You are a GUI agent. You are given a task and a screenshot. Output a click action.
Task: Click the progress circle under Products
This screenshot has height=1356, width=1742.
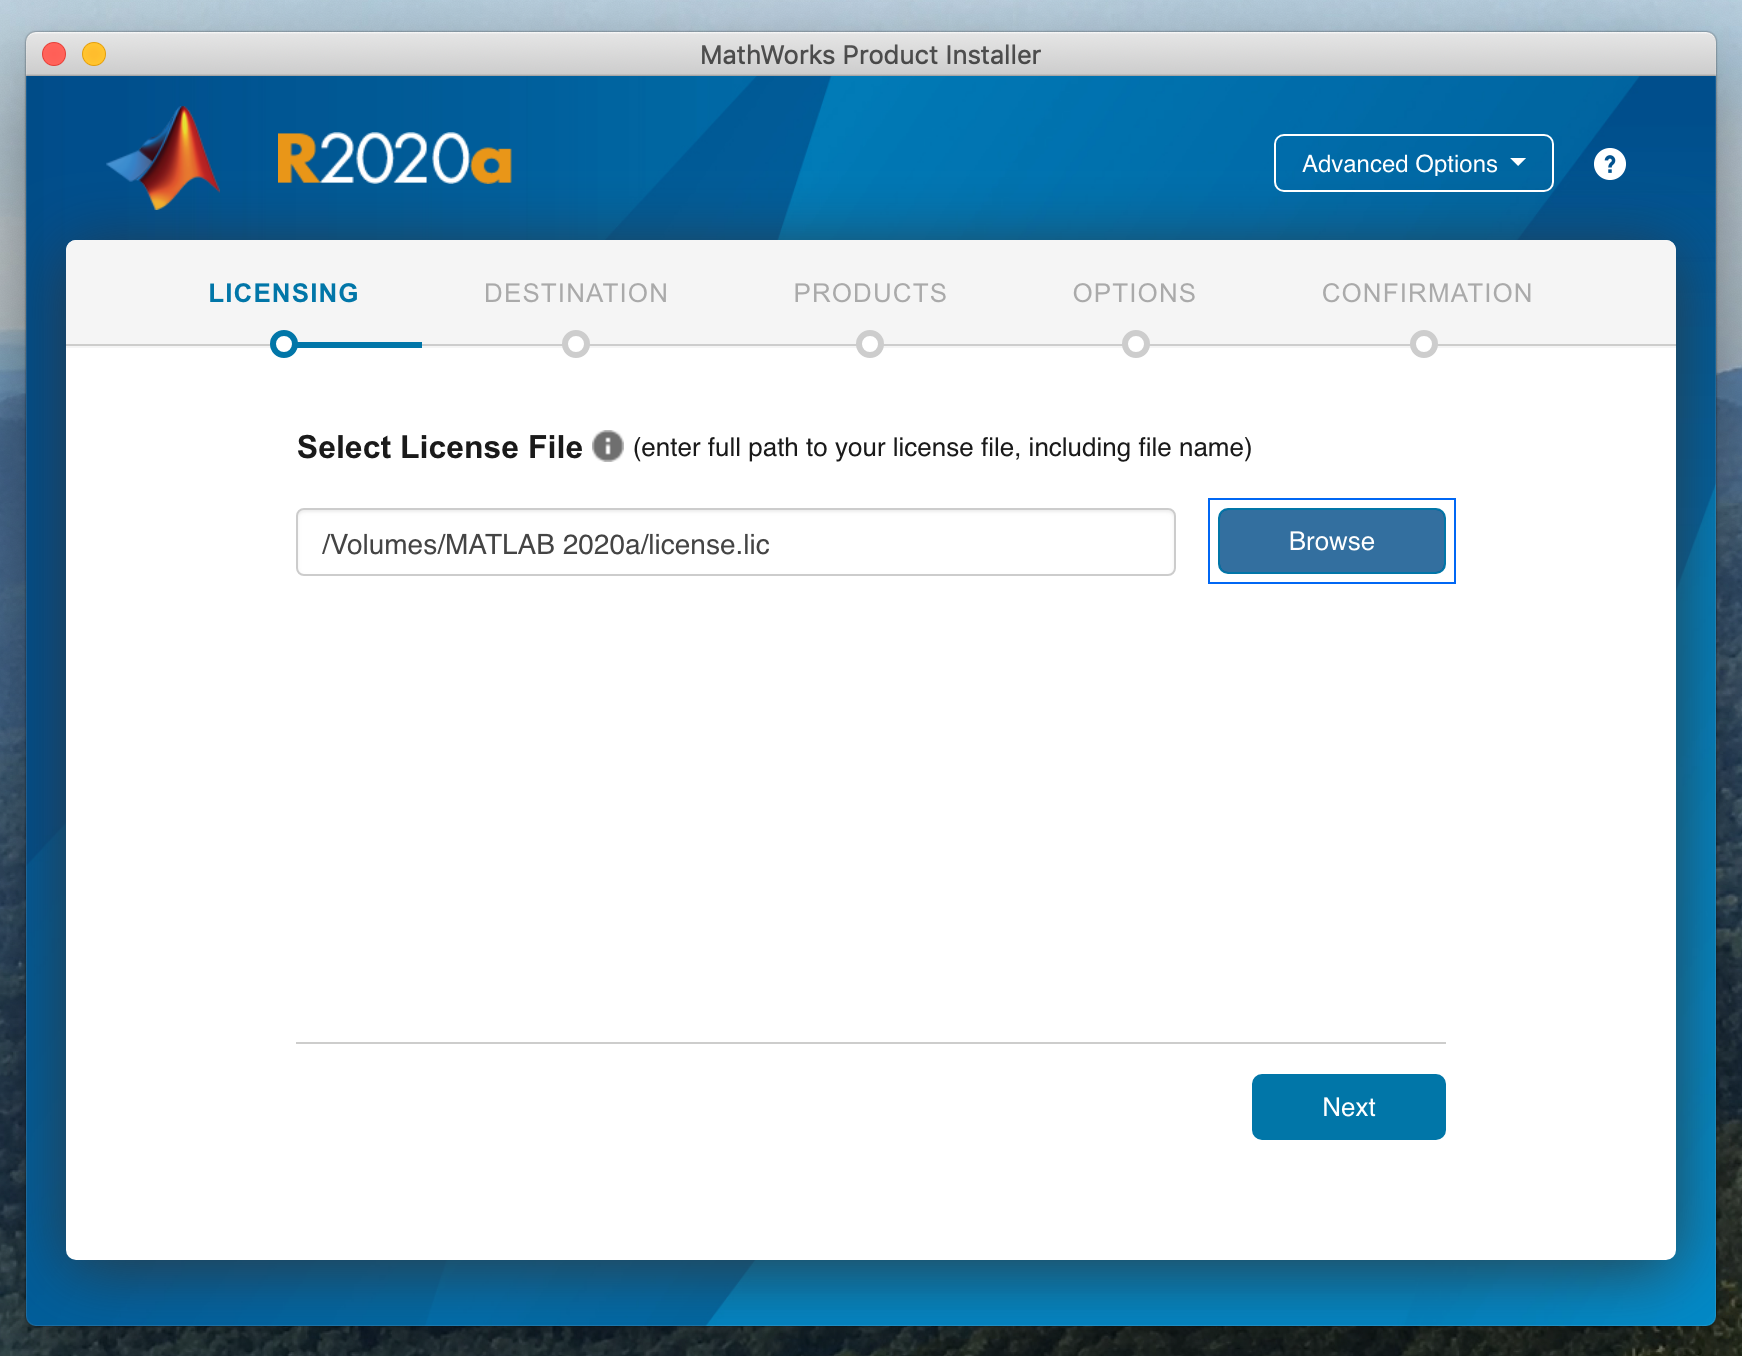pos(870,344)
